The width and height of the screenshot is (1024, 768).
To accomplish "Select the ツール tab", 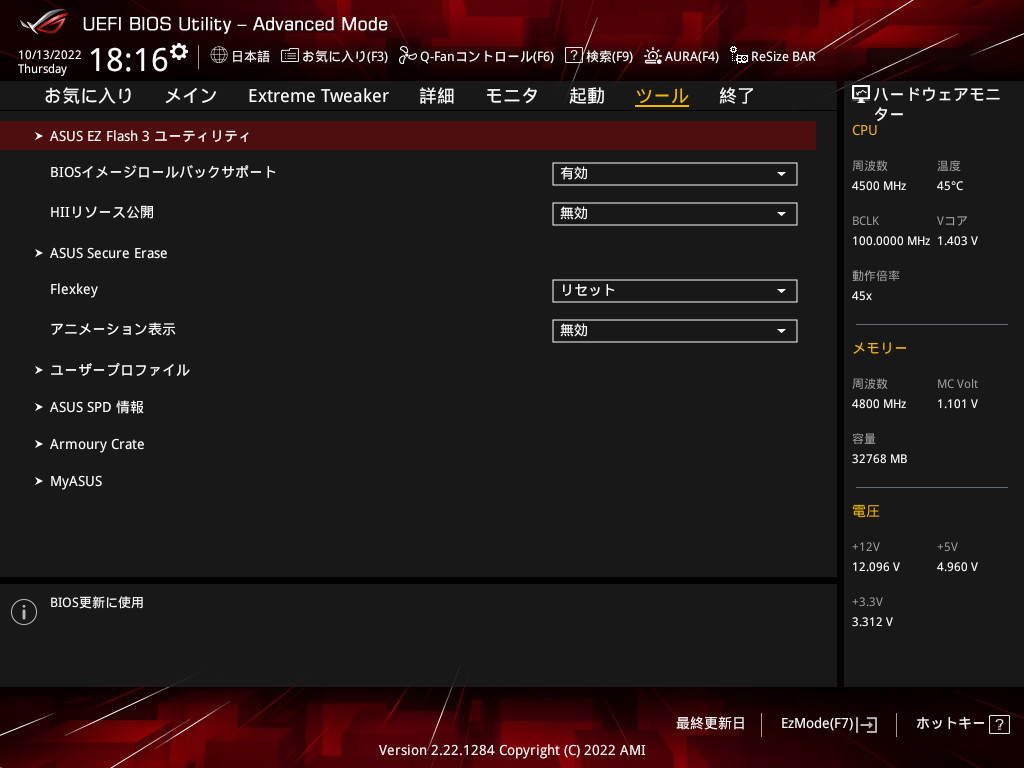I will (662, 96).
